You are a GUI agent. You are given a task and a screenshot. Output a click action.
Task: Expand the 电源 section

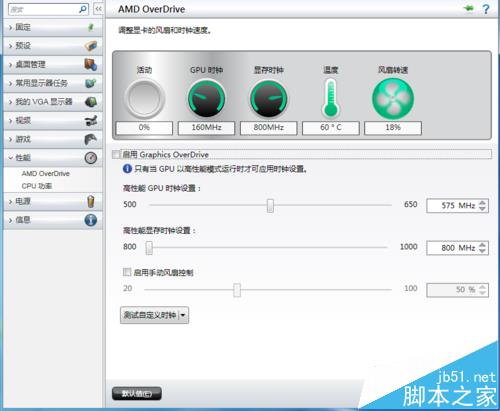tap(10, 202)
